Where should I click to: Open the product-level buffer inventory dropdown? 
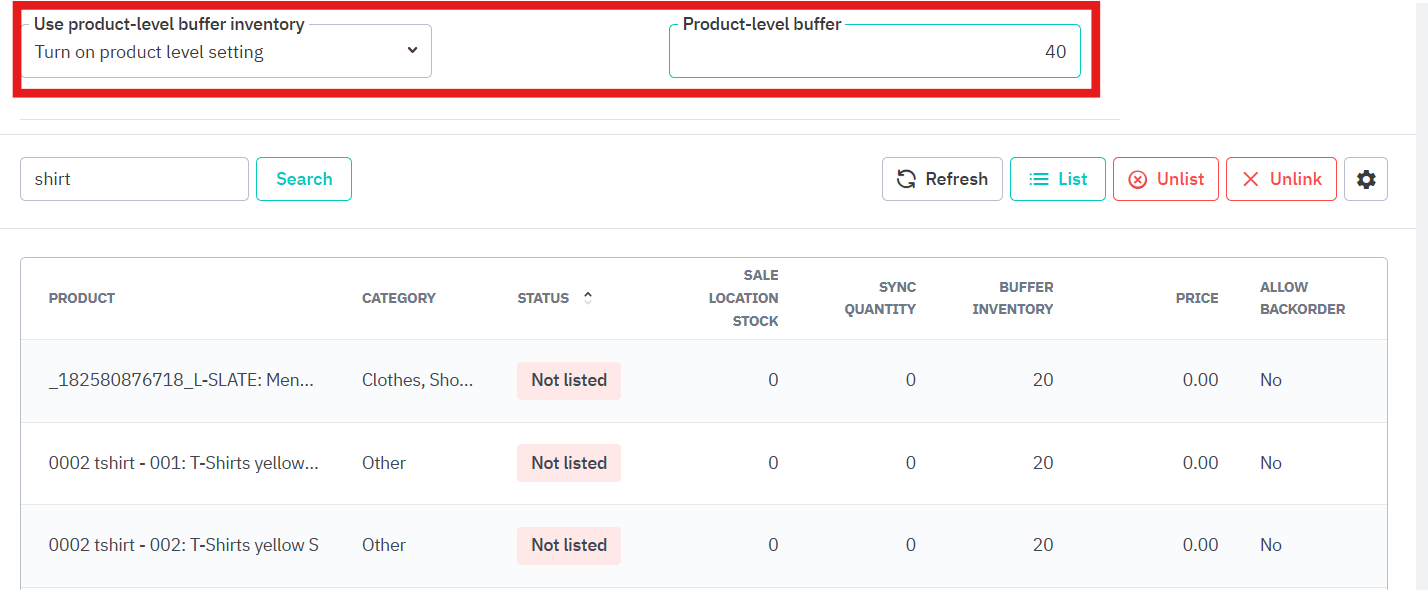(226, 52)
